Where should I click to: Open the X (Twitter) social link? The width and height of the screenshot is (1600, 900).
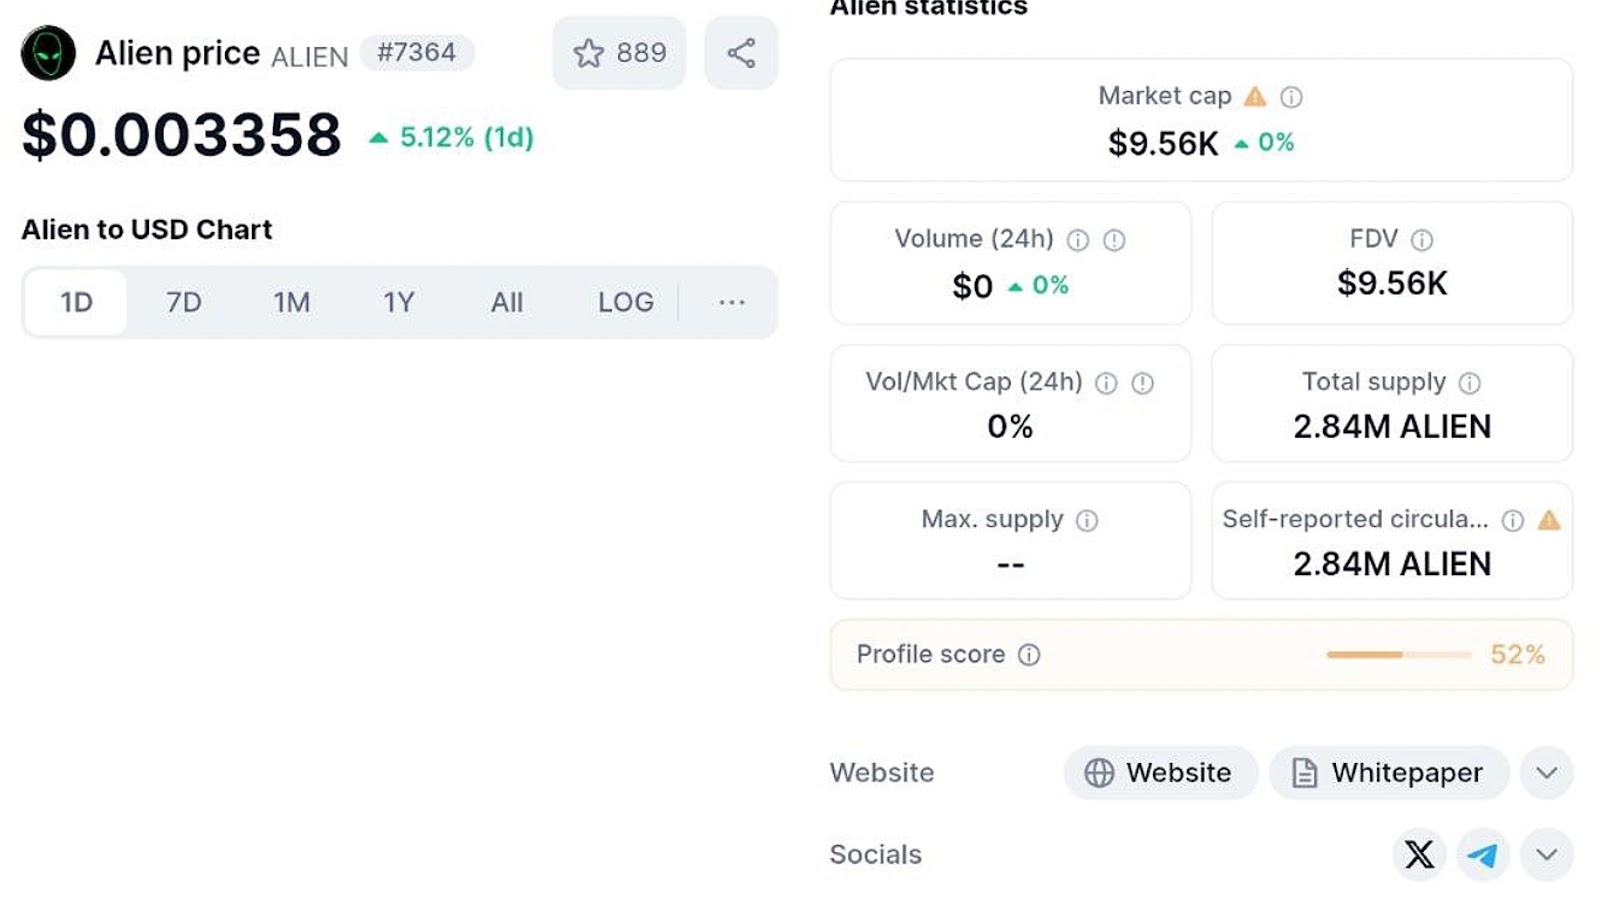[x=1419, y=855]
